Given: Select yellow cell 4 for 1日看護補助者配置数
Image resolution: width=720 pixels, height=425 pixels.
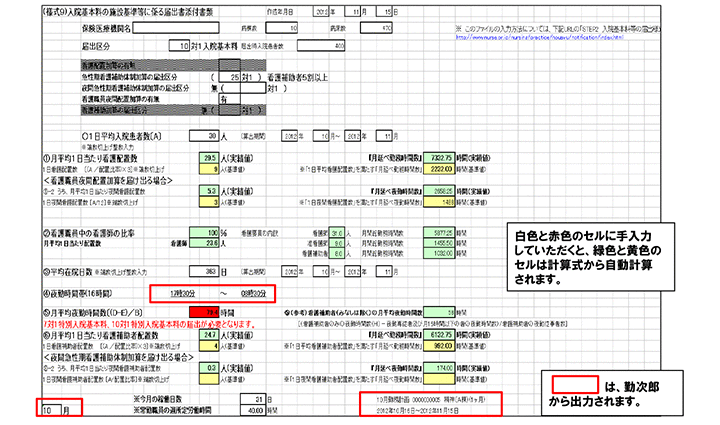Looking at the screenshot, I should (209, 346).
